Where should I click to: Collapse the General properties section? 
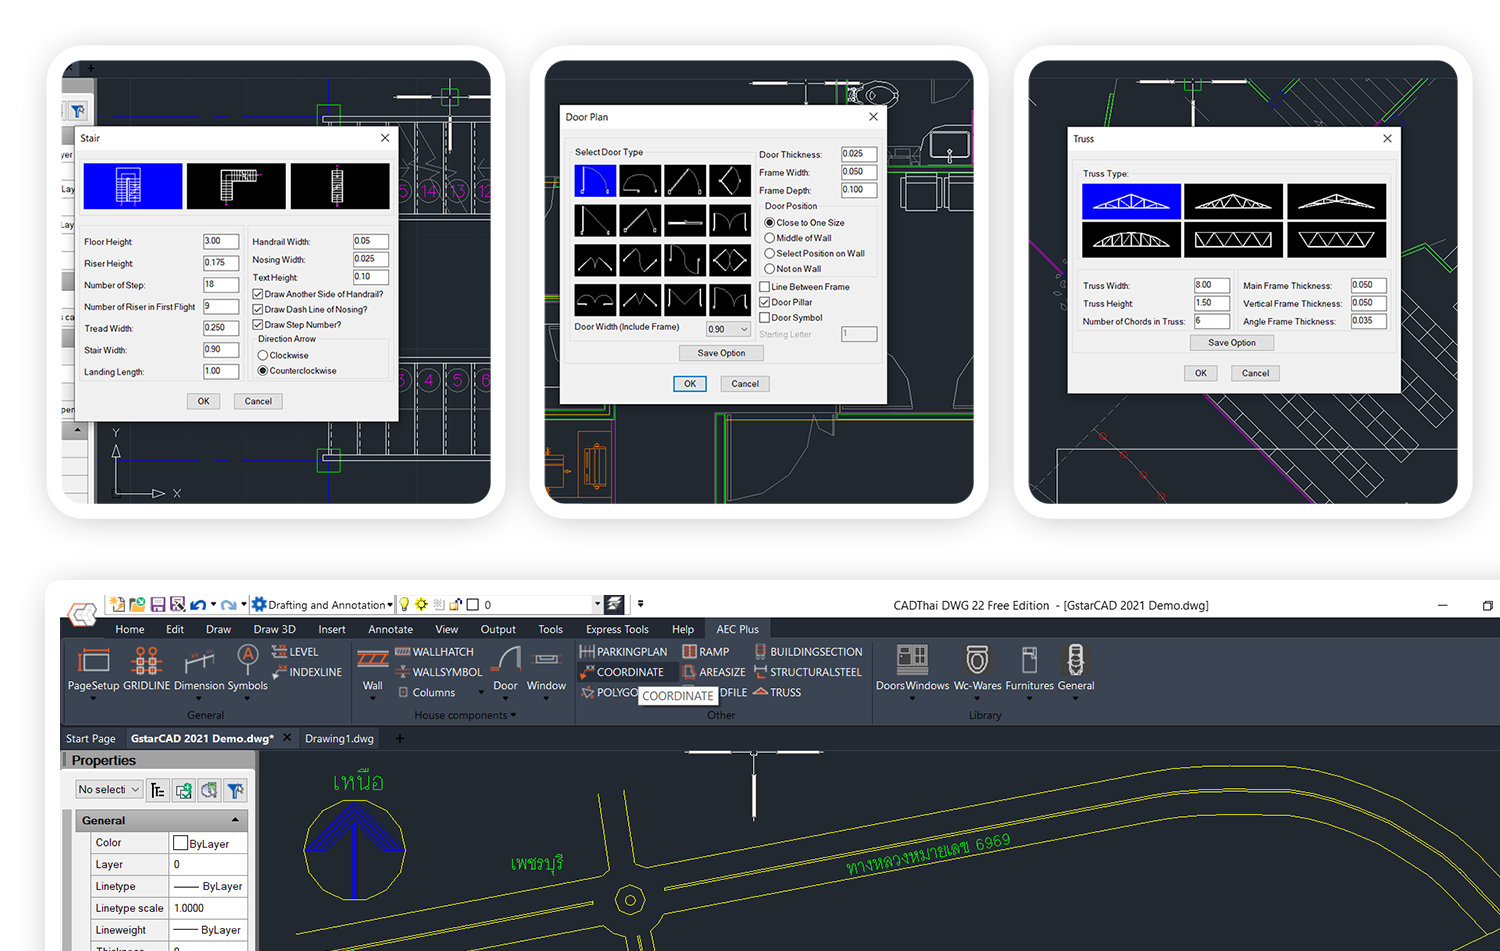[236, 820]
